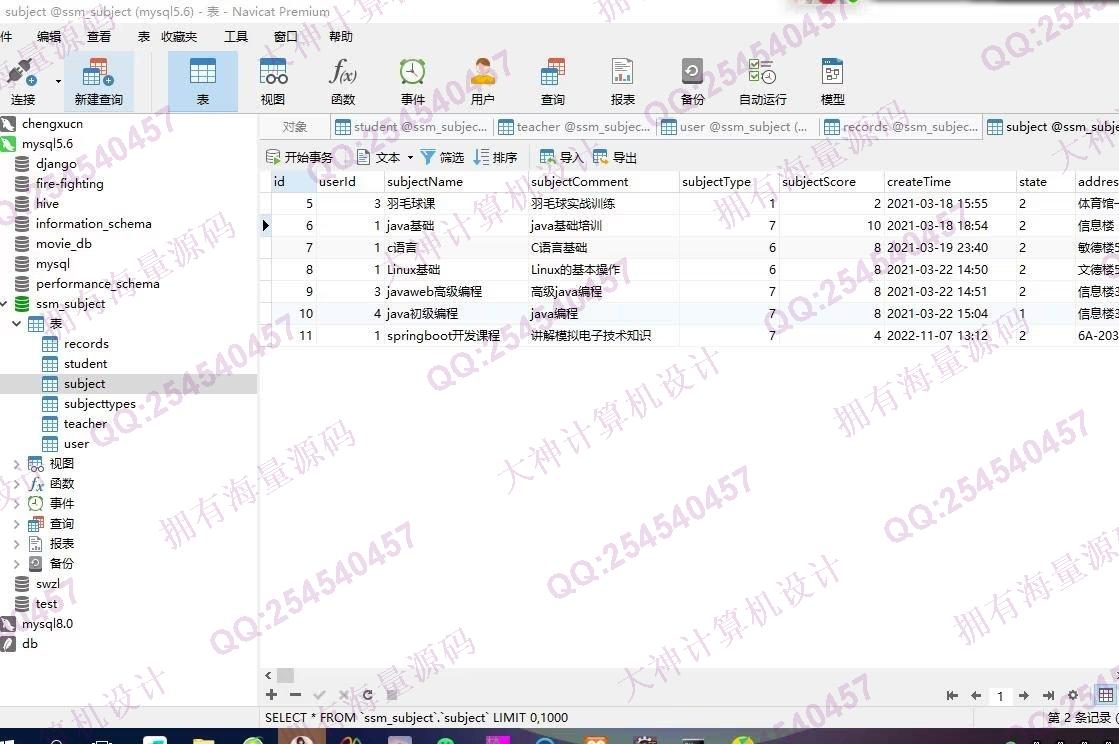This screenshot has width=1119, height=744.
Task: Click the 排序 sort tool
Action: tap(495, 157)
